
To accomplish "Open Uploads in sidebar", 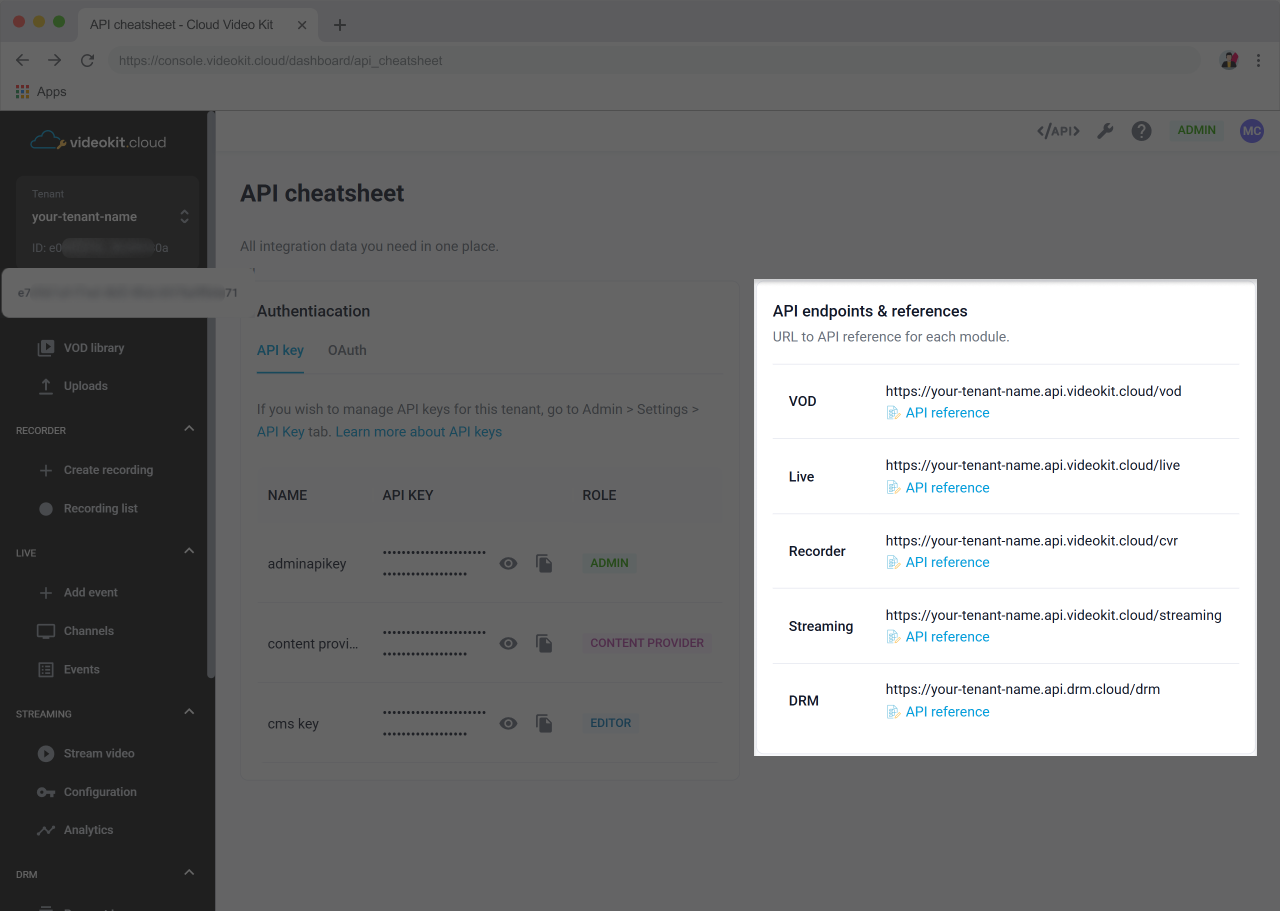I will pos(85,386).
